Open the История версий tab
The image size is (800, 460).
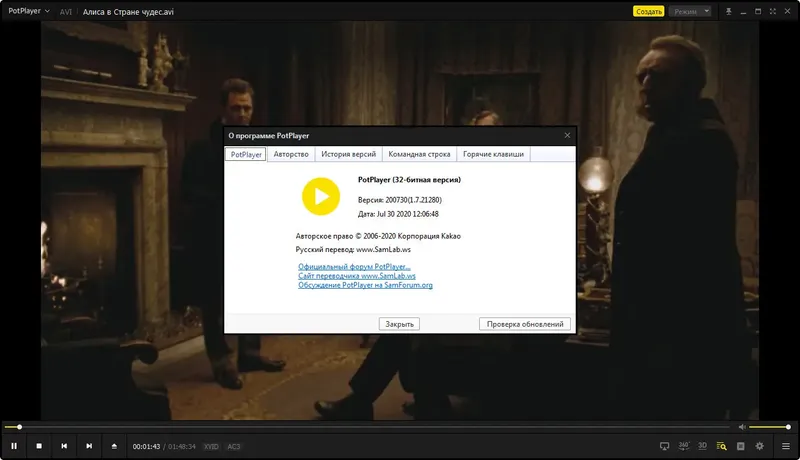coord(348,154)
